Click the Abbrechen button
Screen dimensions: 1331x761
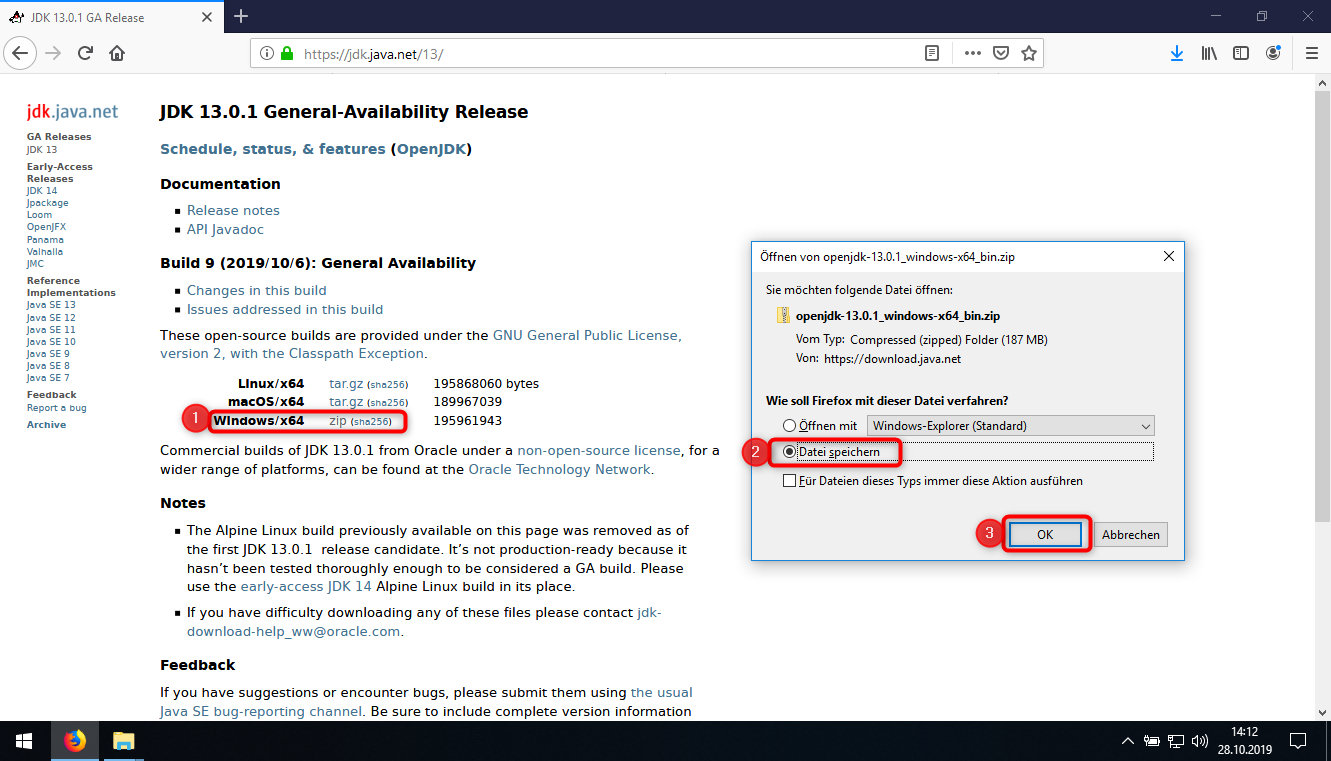(1130, 535)
